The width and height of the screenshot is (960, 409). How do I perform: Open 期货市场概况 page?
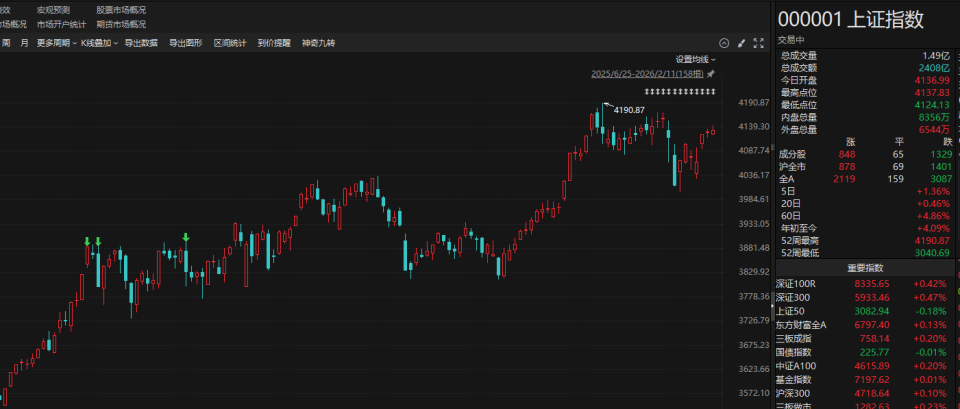(121, 24)
